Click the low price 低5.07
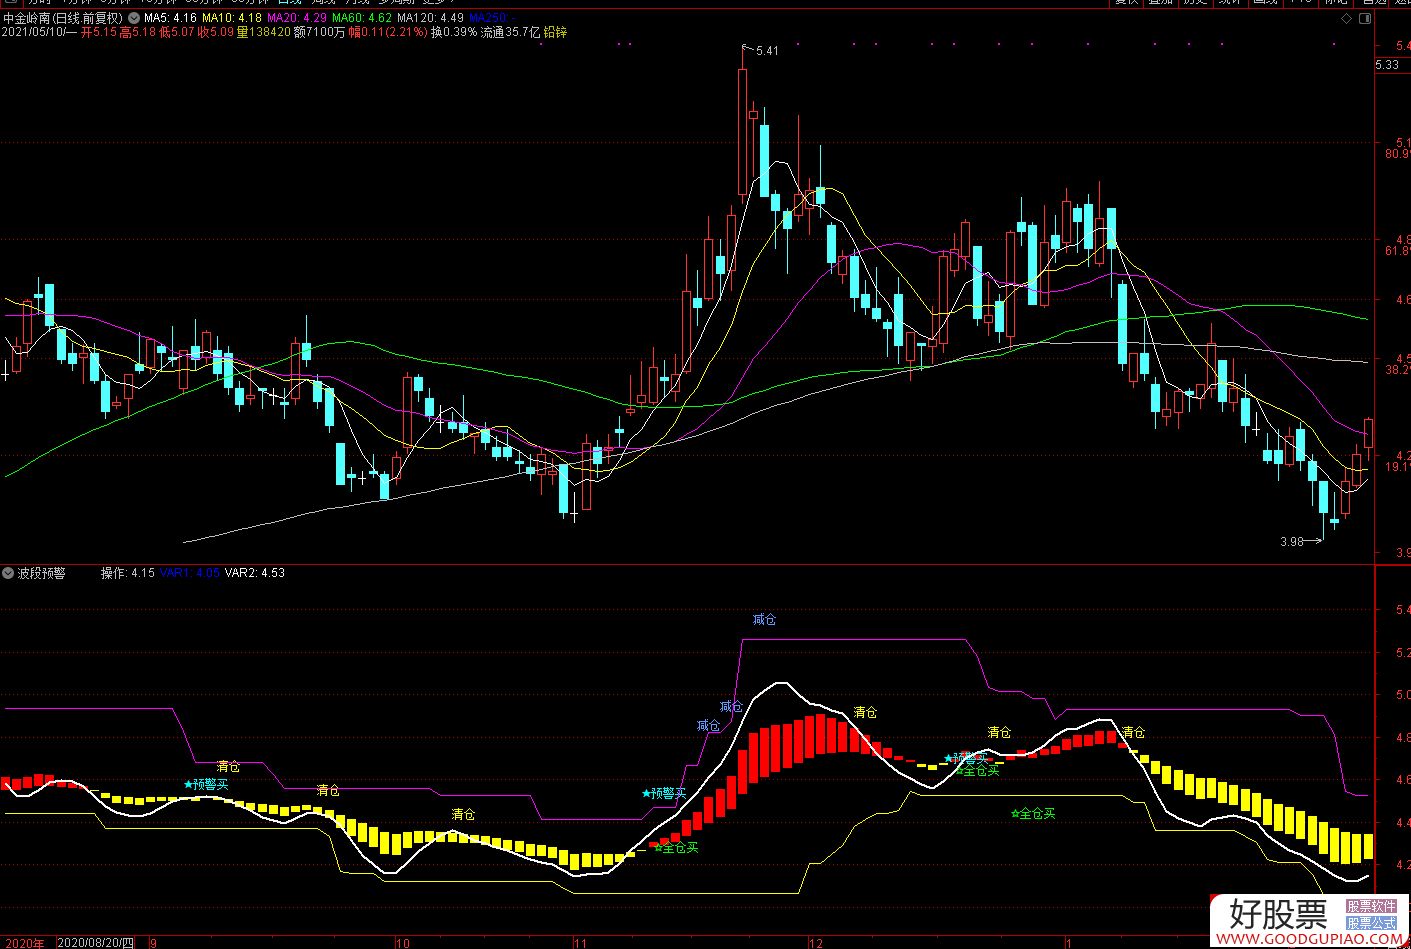Image resolution: width=1411 pixels, height=949 pixels. coord(177,32)
